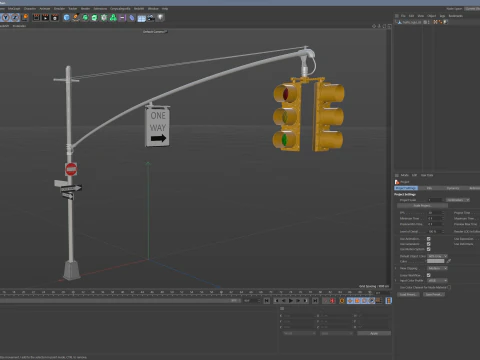Toggle Use Animation checkbox
The height and width of the screenshot is (360, 480).
tap(429, 239)
